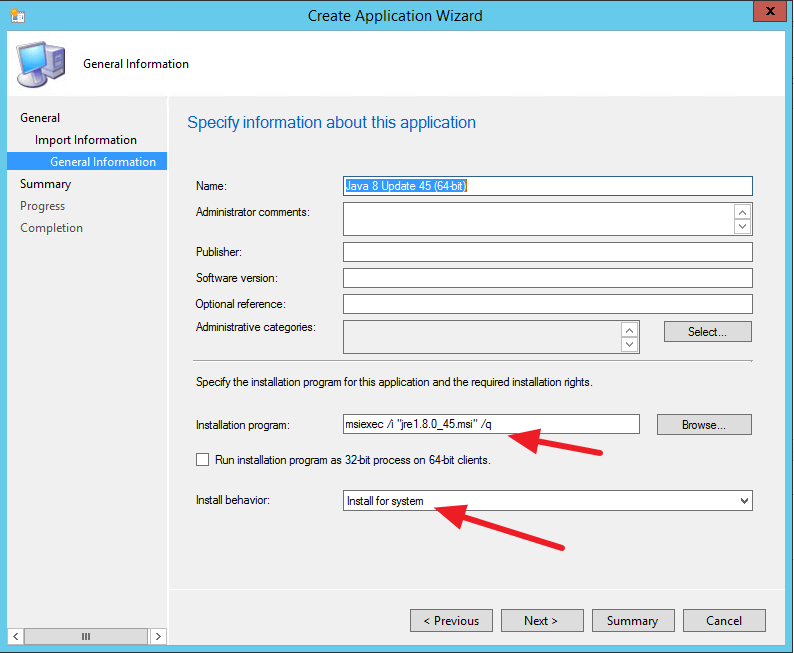794x653 pixels.
Task: Click the Next > button
Action: click(x=542, y=621)
